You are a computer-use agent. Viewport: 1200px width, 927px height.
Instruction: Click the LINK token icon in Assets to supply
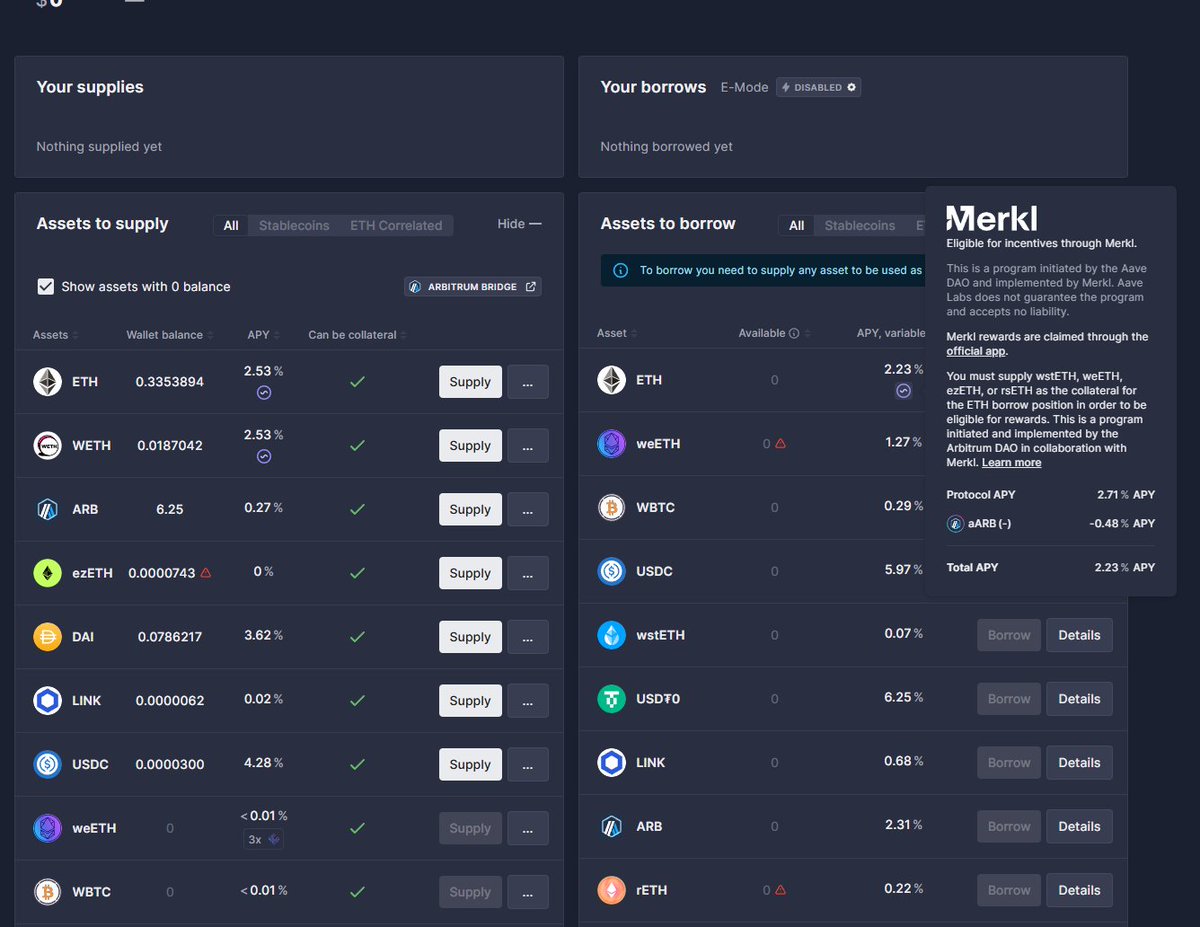point(48,701)
